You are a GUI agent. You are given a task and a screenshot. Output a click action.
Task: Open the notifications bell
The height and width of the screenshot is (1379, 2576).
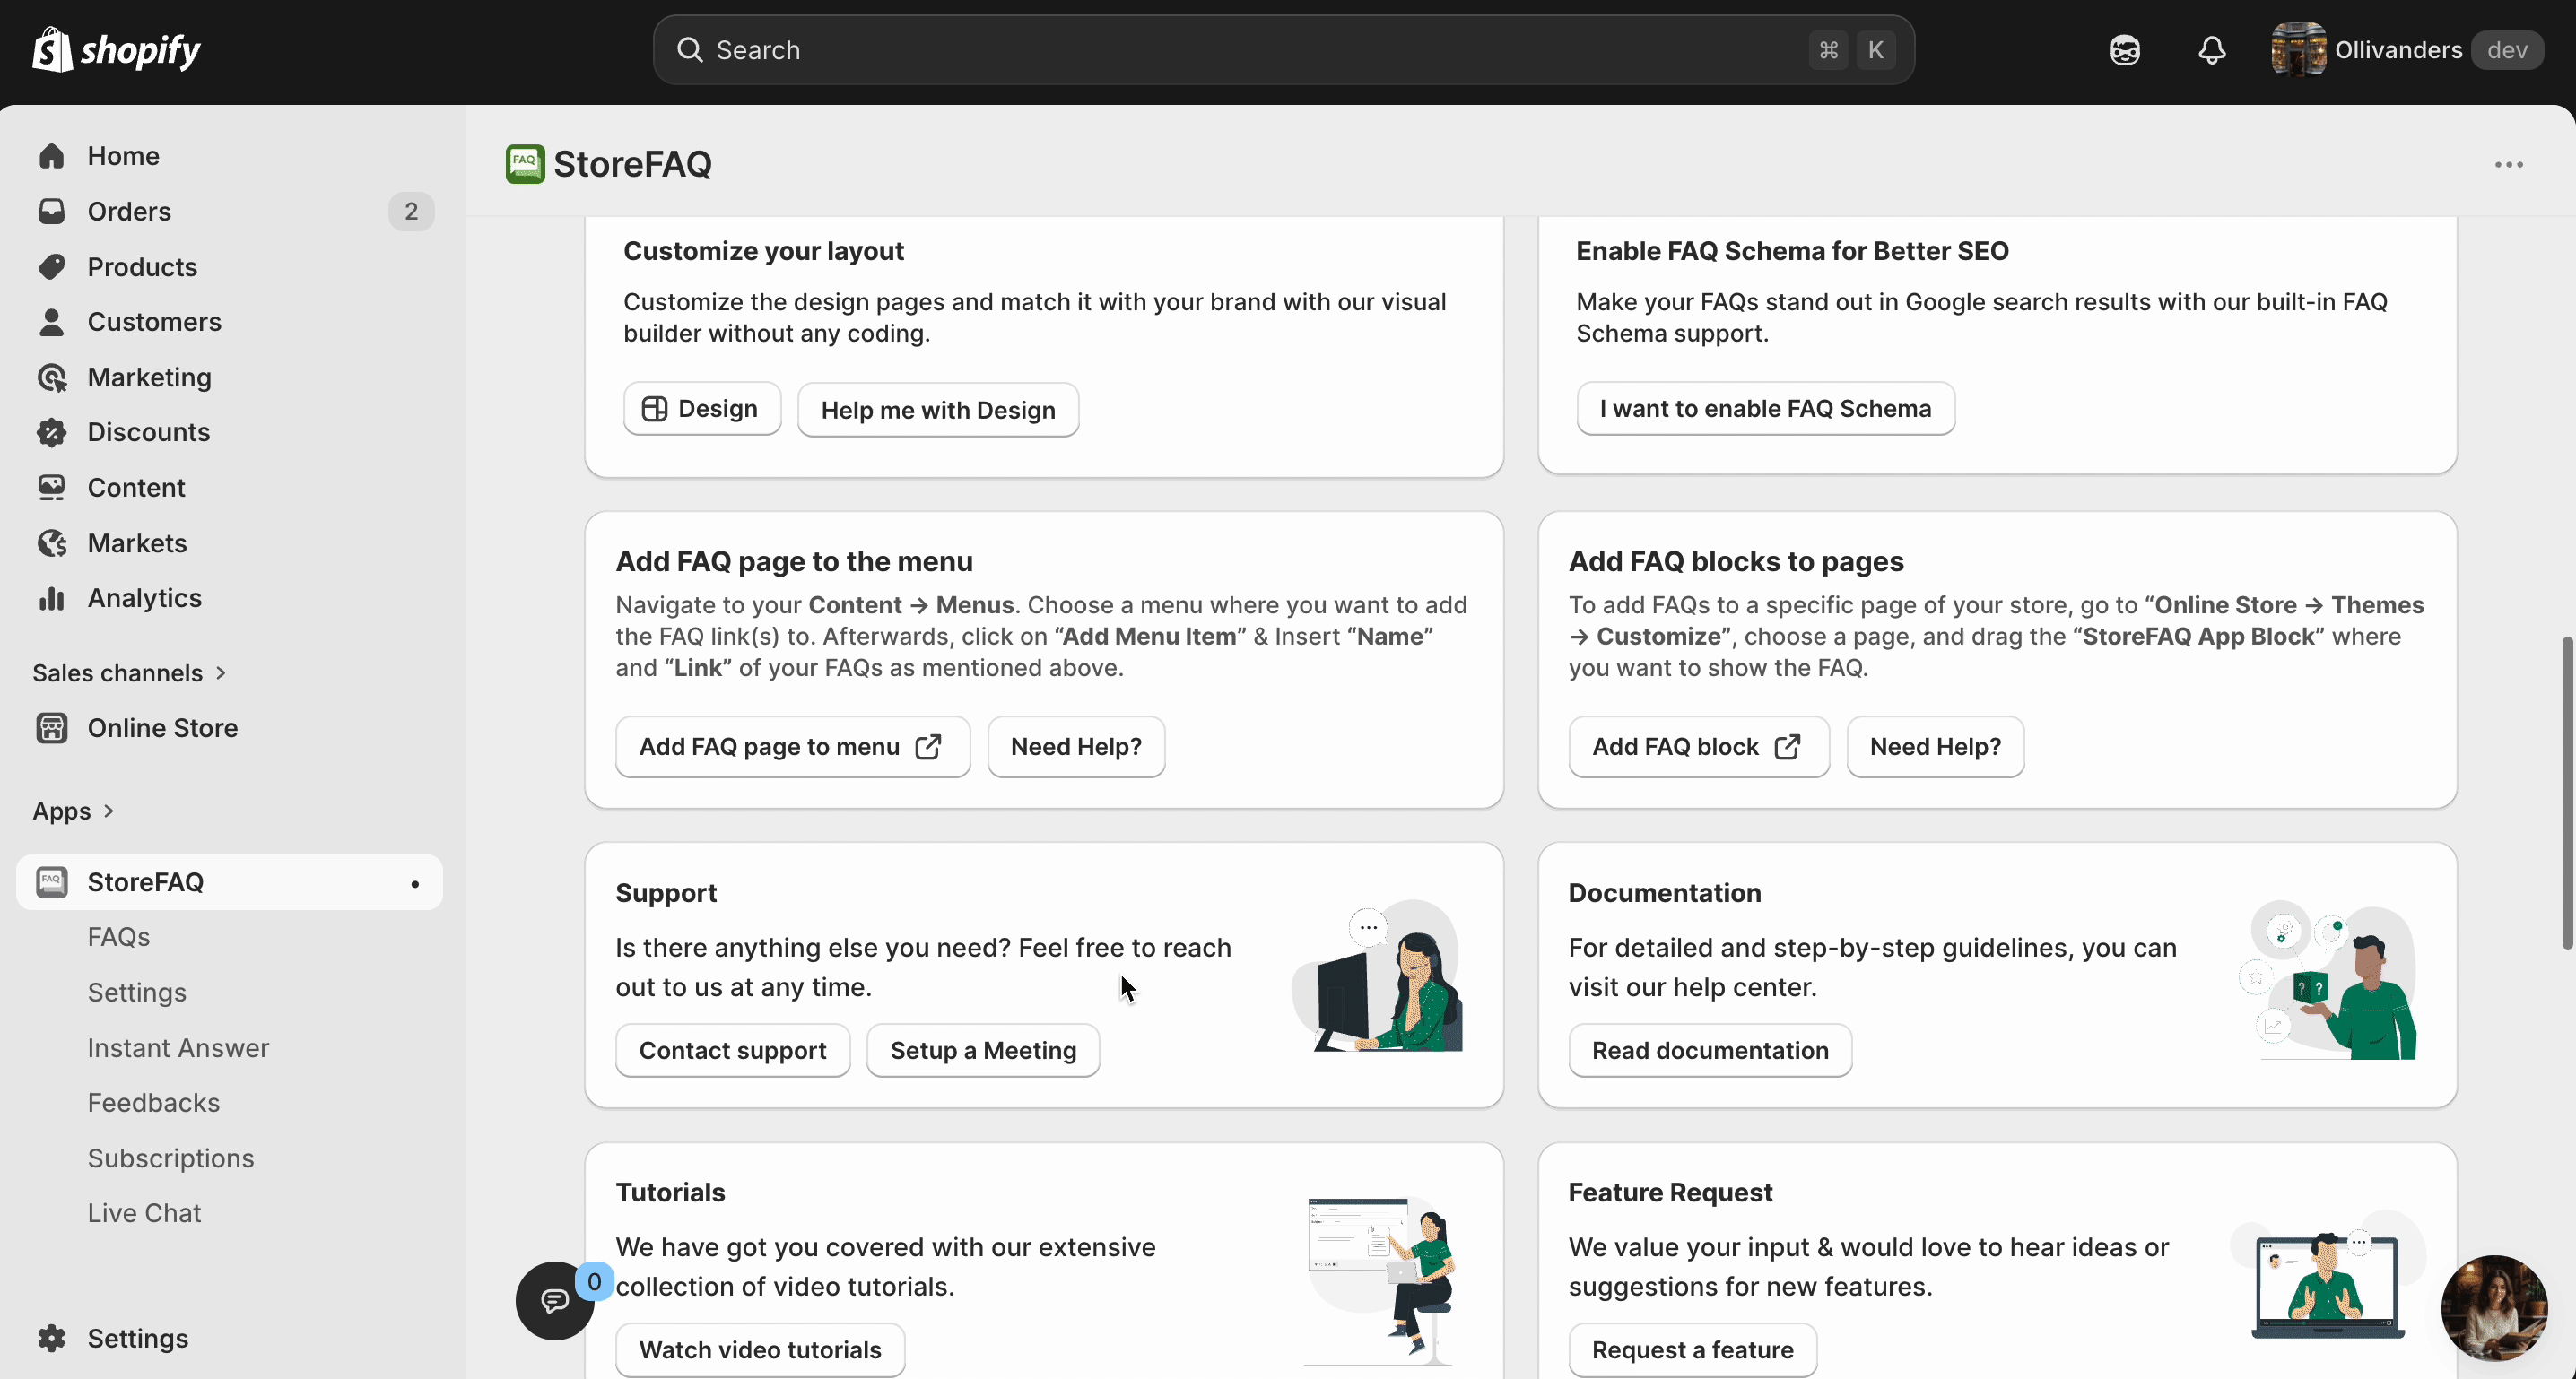tap(2212, 50)
